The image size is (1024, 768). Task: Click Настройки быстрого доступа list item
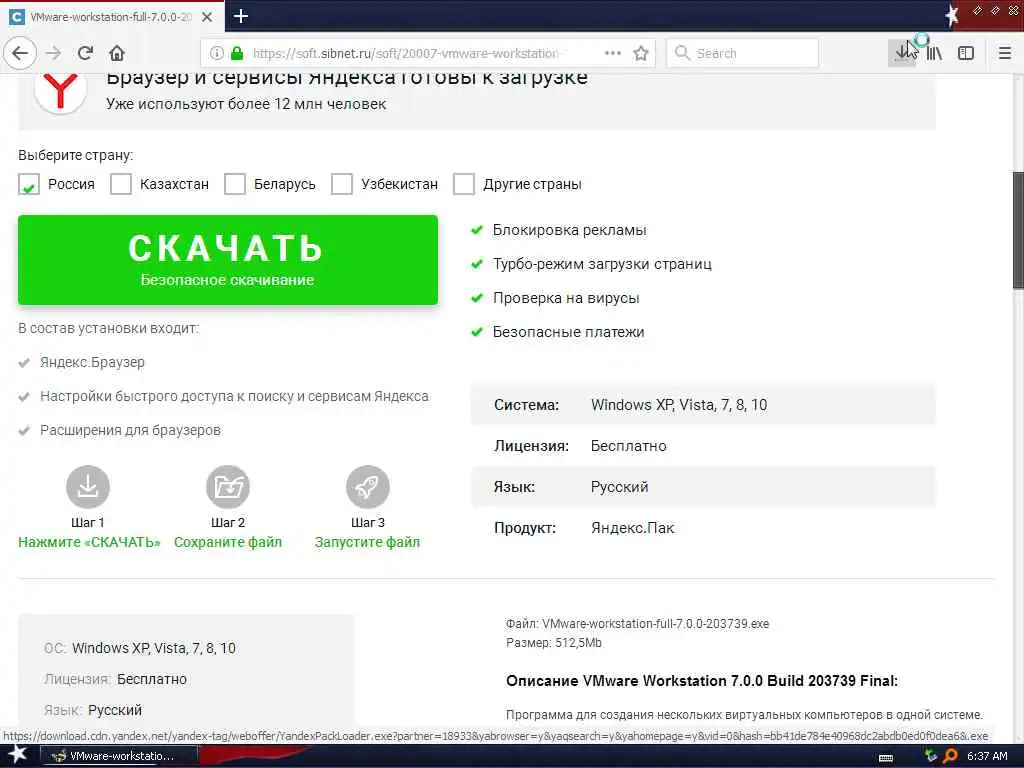(234, 396)
